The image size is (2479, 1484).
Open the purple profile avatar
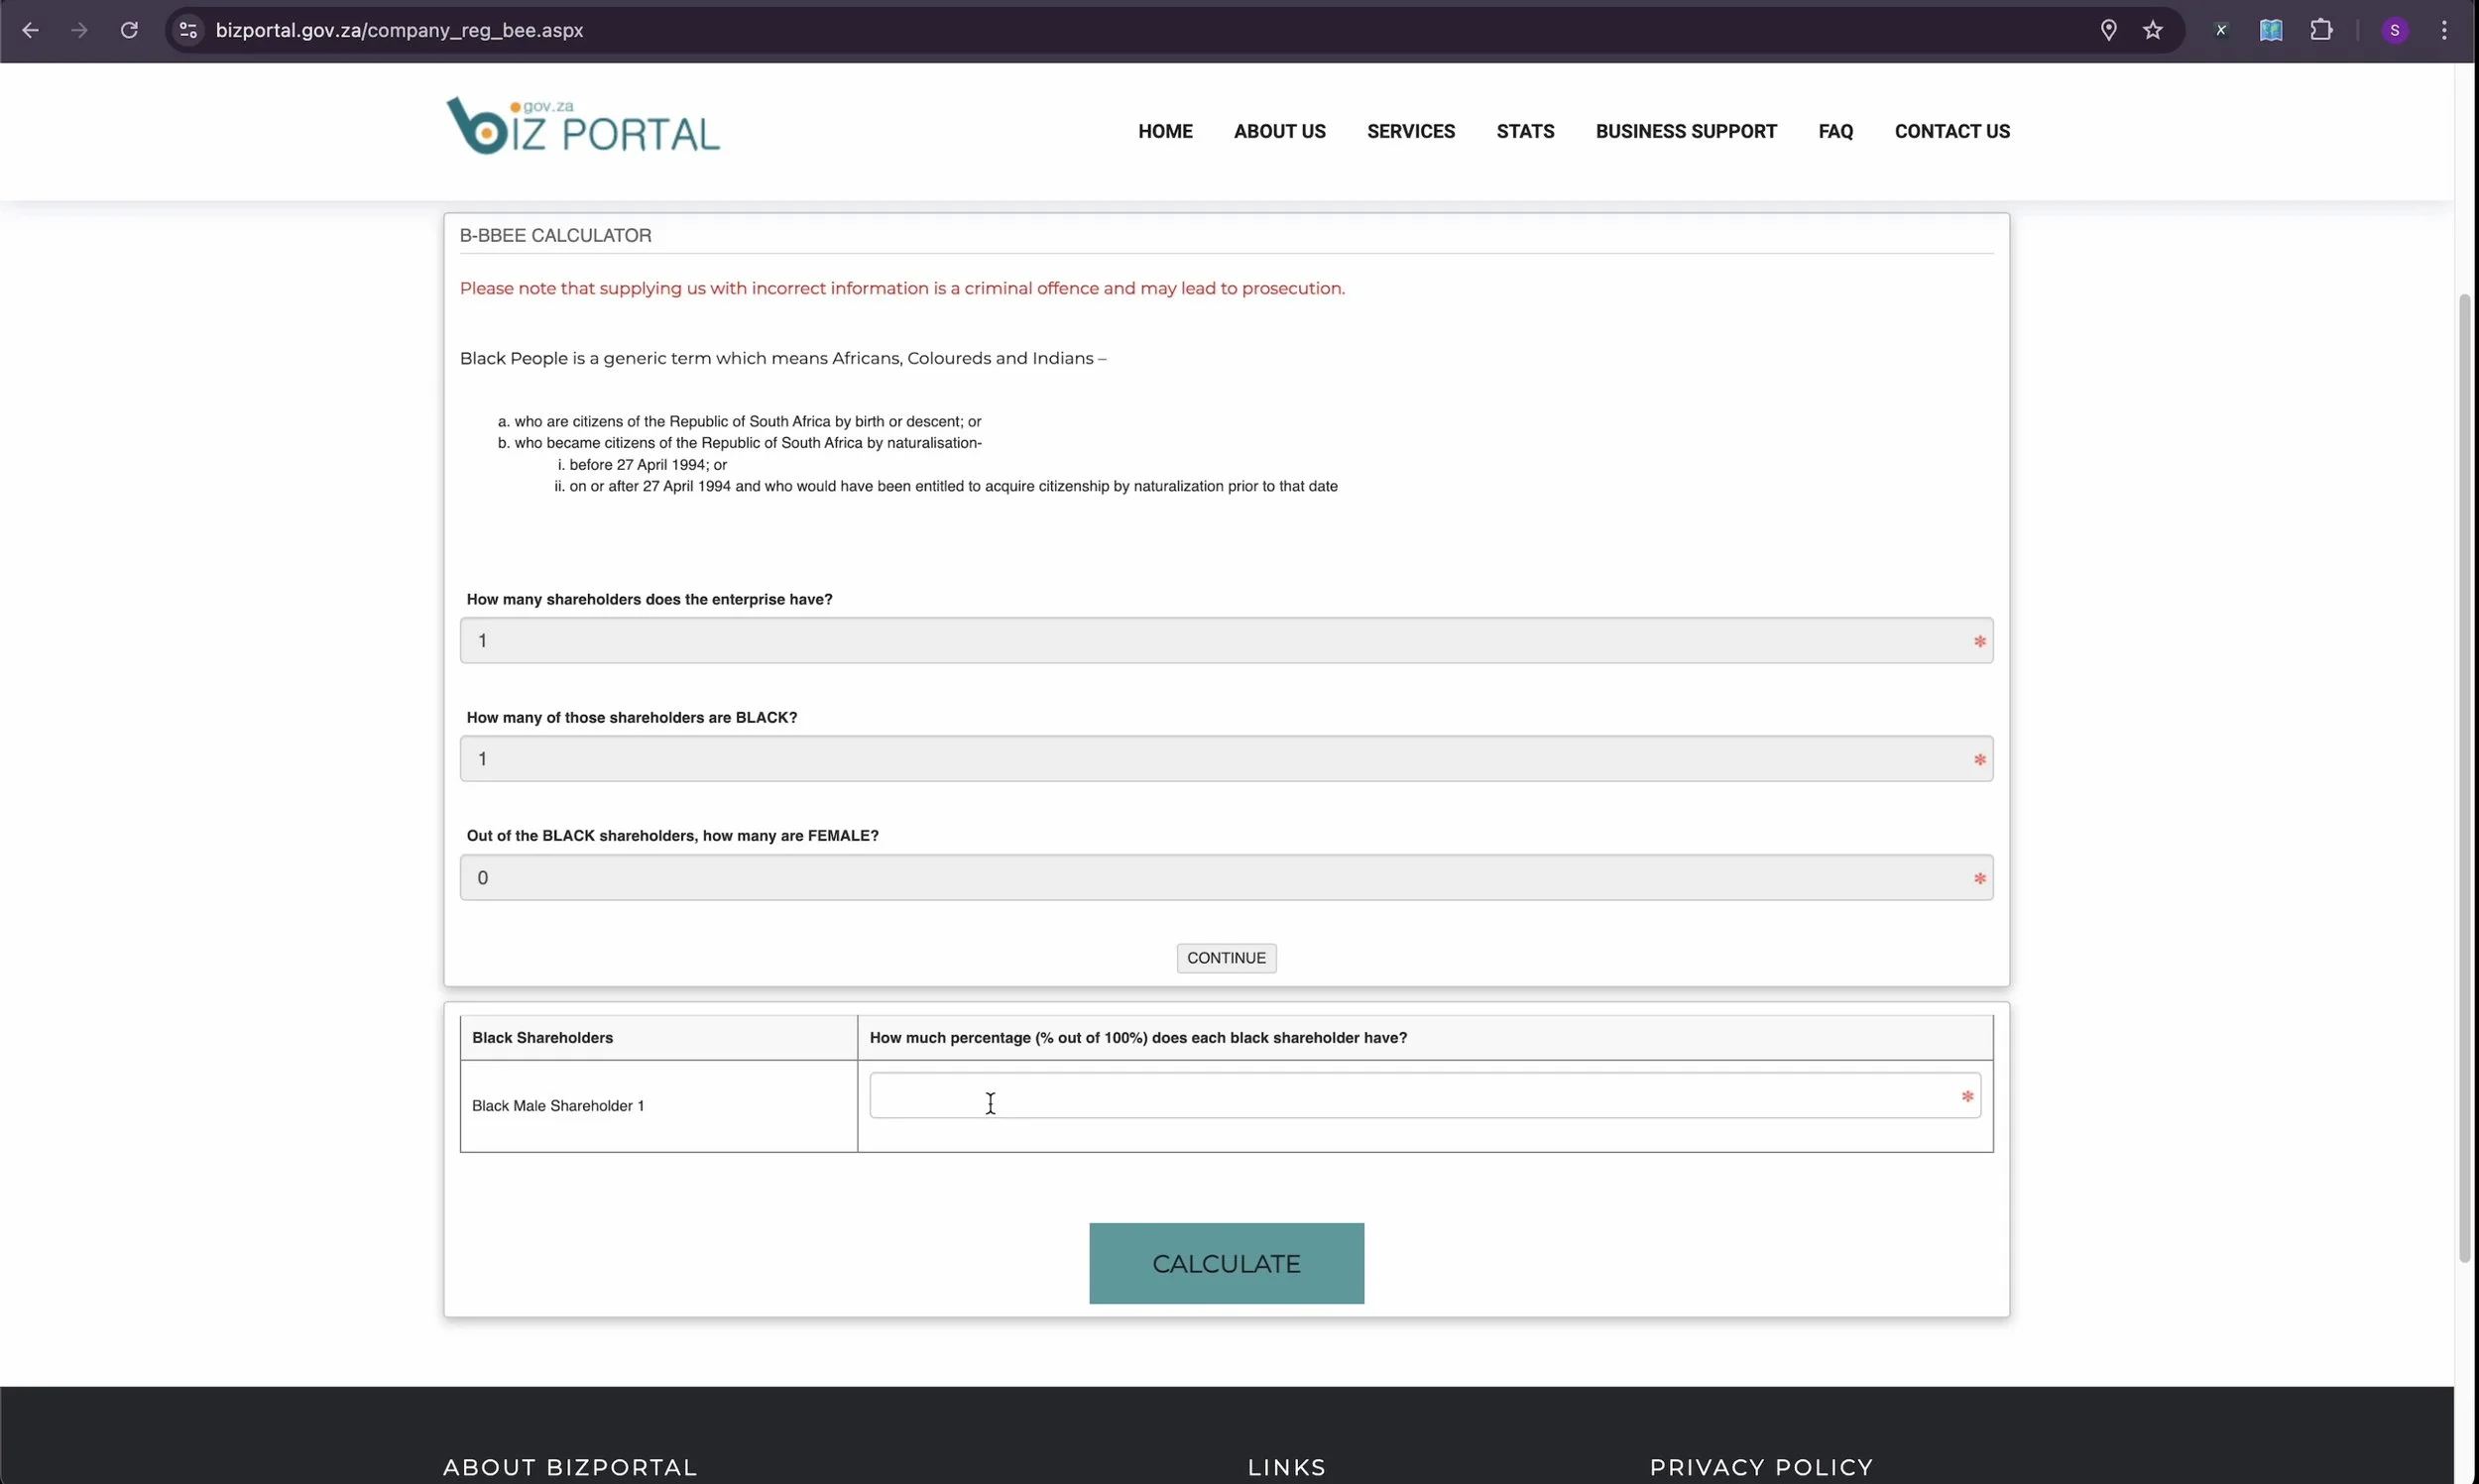(x=2394, y=30)
